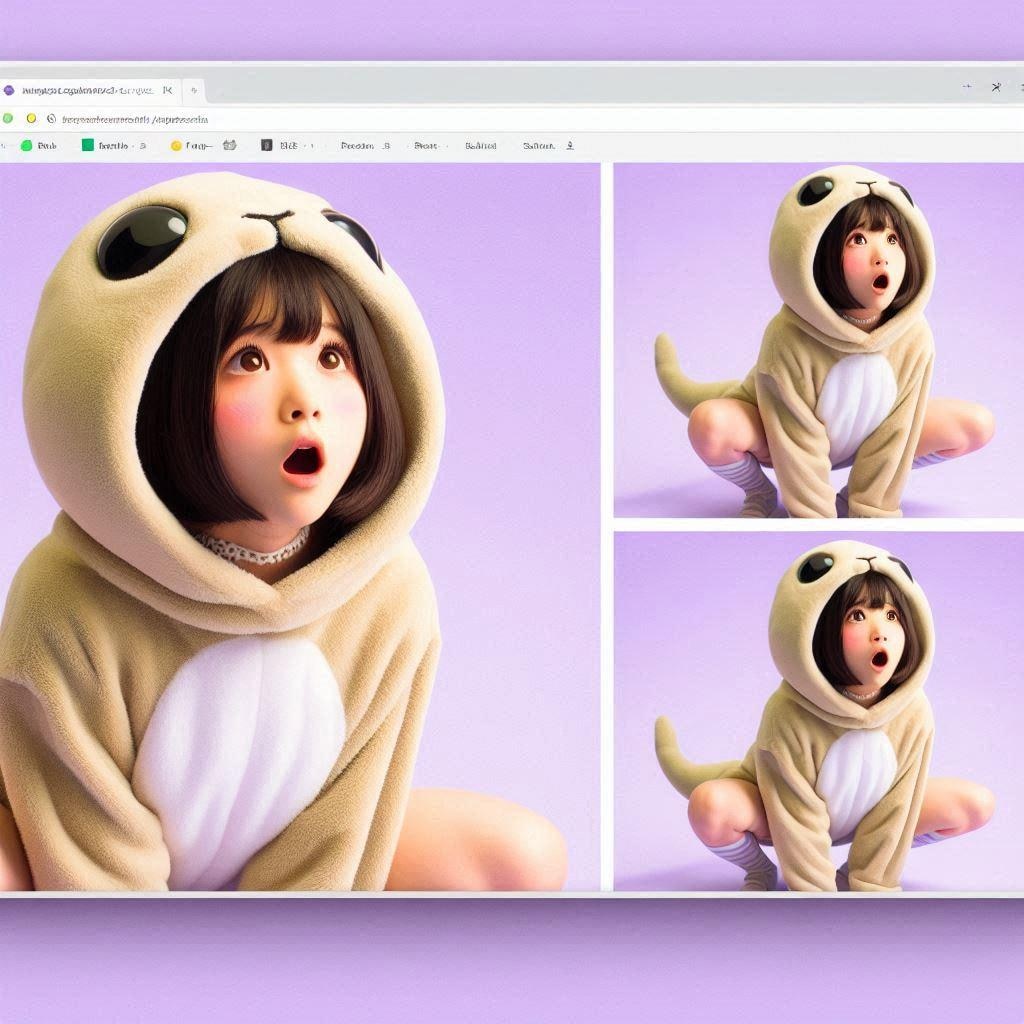The width and height of the screenshot is (1024, 1024).
Task: Close the active browser tab
Action: pos(168,90)
